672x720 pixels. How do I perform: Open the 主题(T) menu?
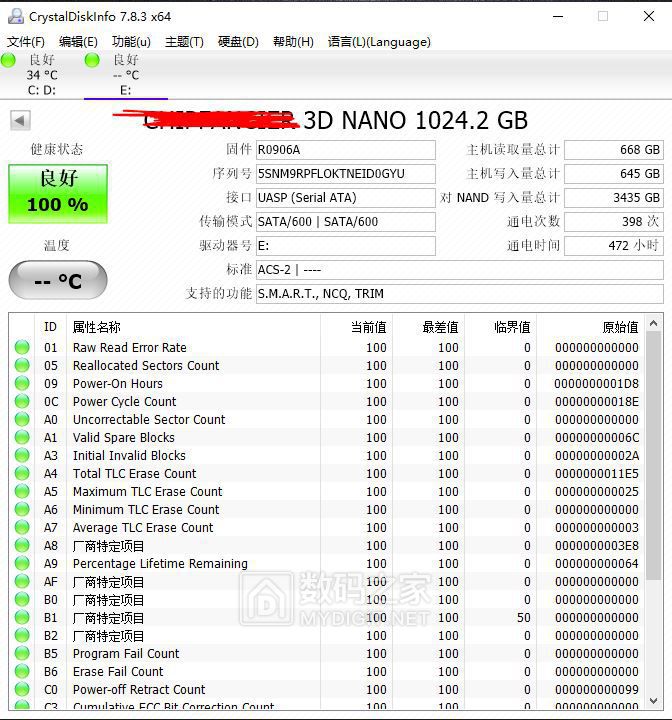[184, 42]
